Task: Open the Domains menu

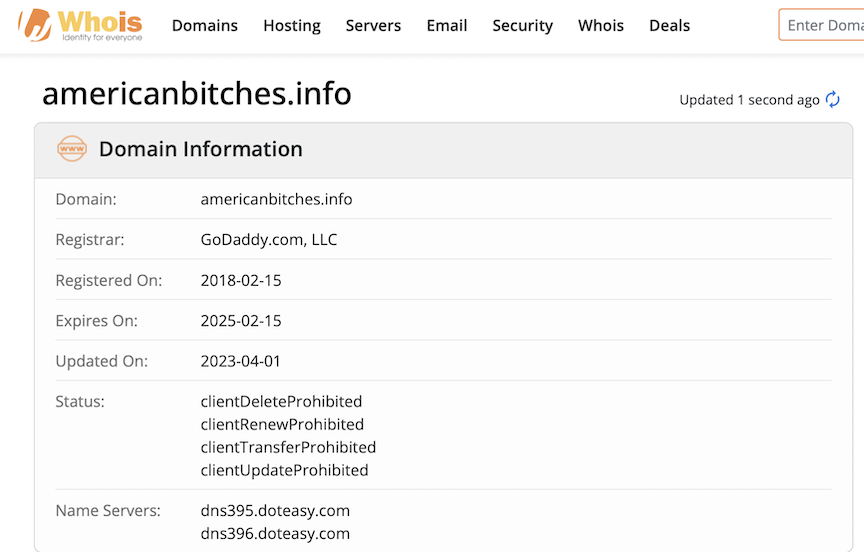Action: click(x=205, y=26)
